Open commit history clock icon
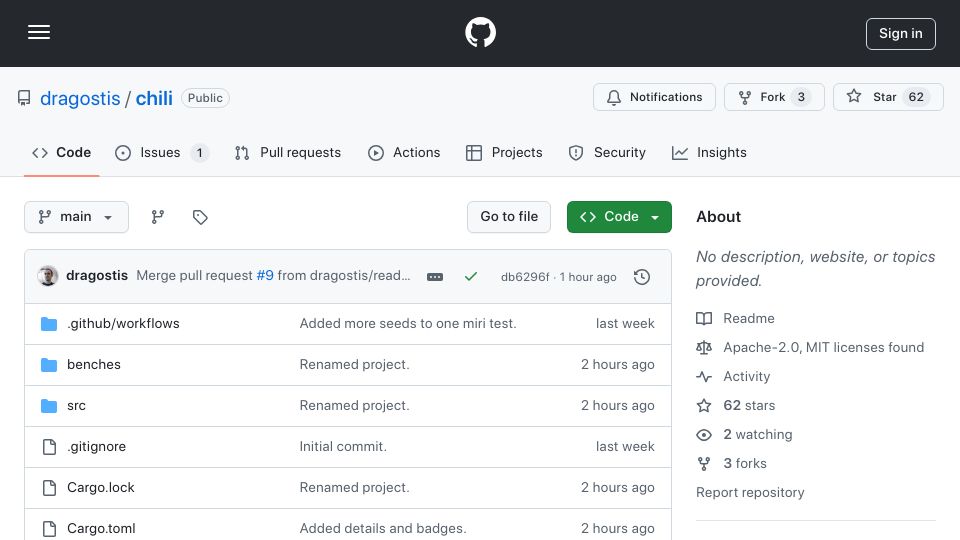 click(x=642, y=277)
